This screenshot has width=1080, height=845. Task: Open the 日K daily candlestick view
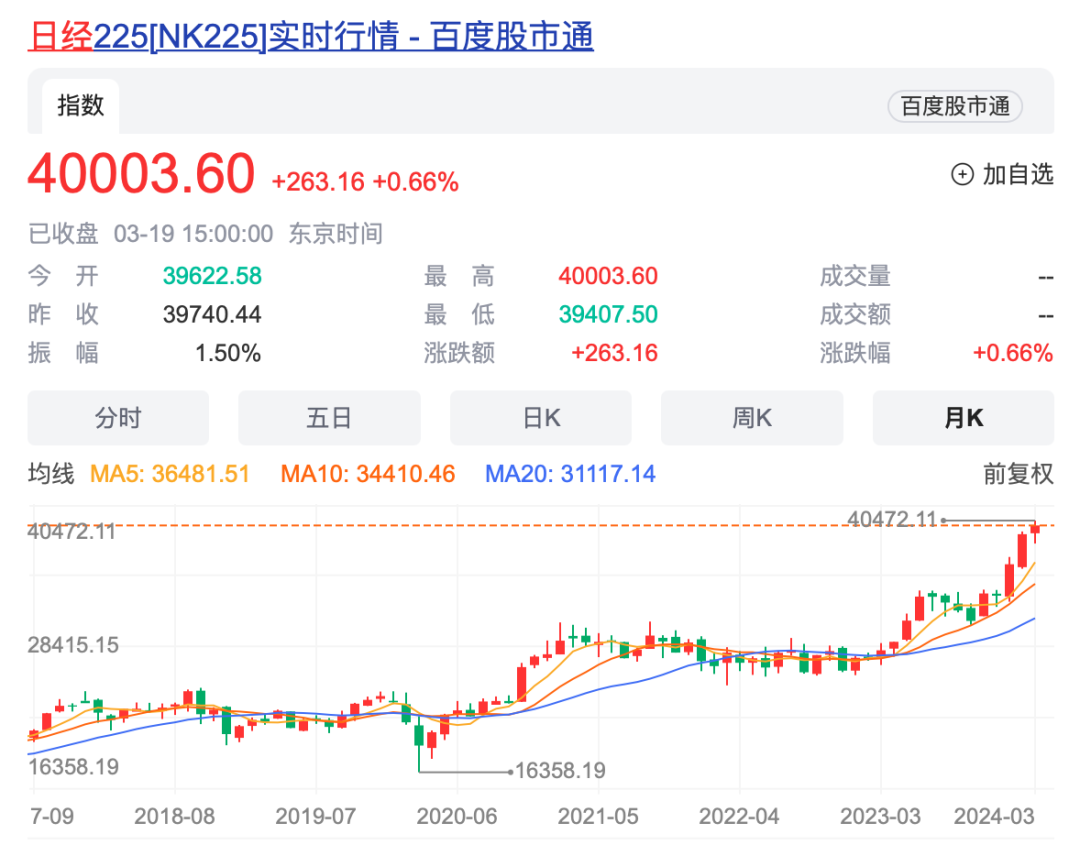(540, 417)
